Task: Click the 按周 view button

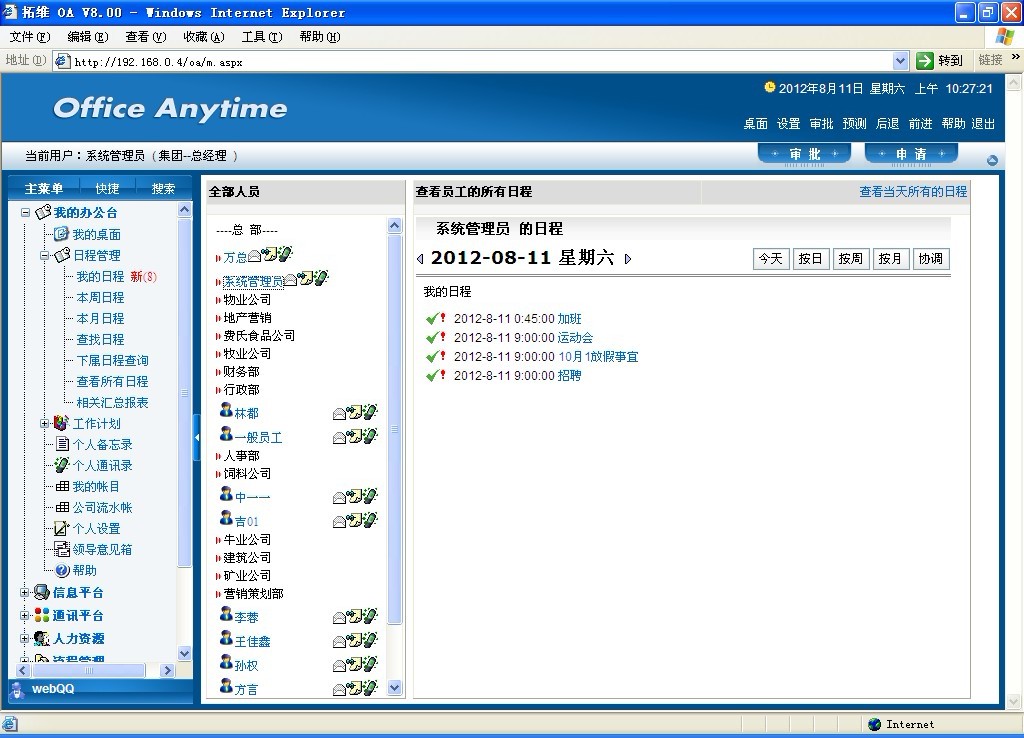Action: point(850,259)
